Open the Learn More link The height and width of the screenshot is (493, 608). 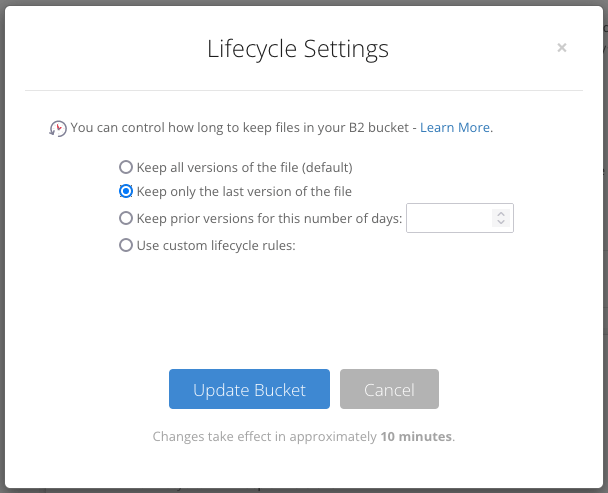[x=455, y=128]
